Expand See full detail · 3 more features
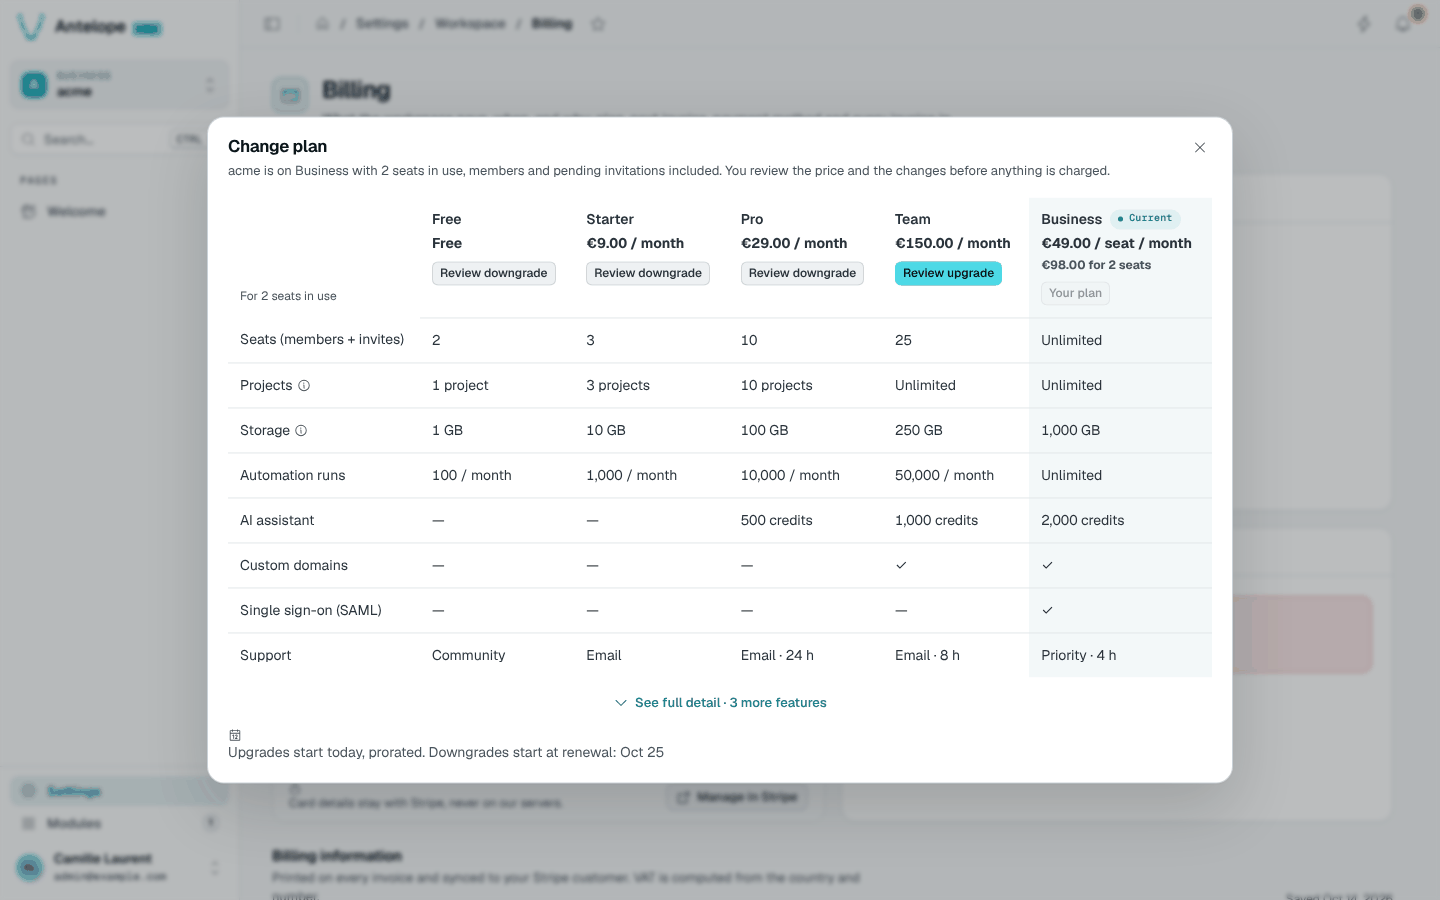Viewport: 1440px width, 900px height. pyautogui.click(x=720, y=703)
